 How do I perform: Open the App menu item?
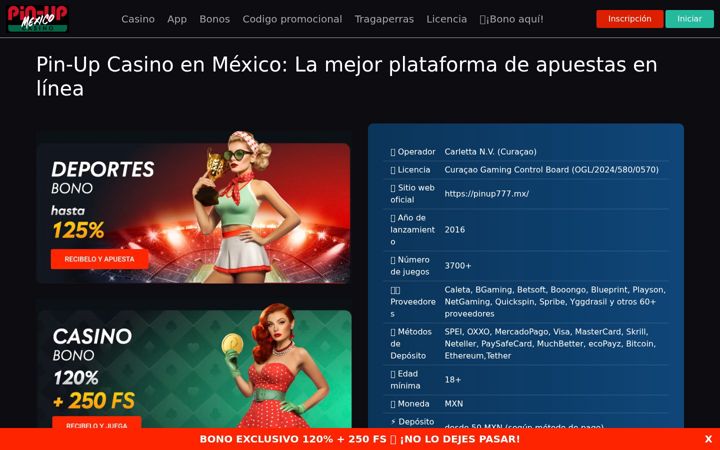click(x=177, y=19)
